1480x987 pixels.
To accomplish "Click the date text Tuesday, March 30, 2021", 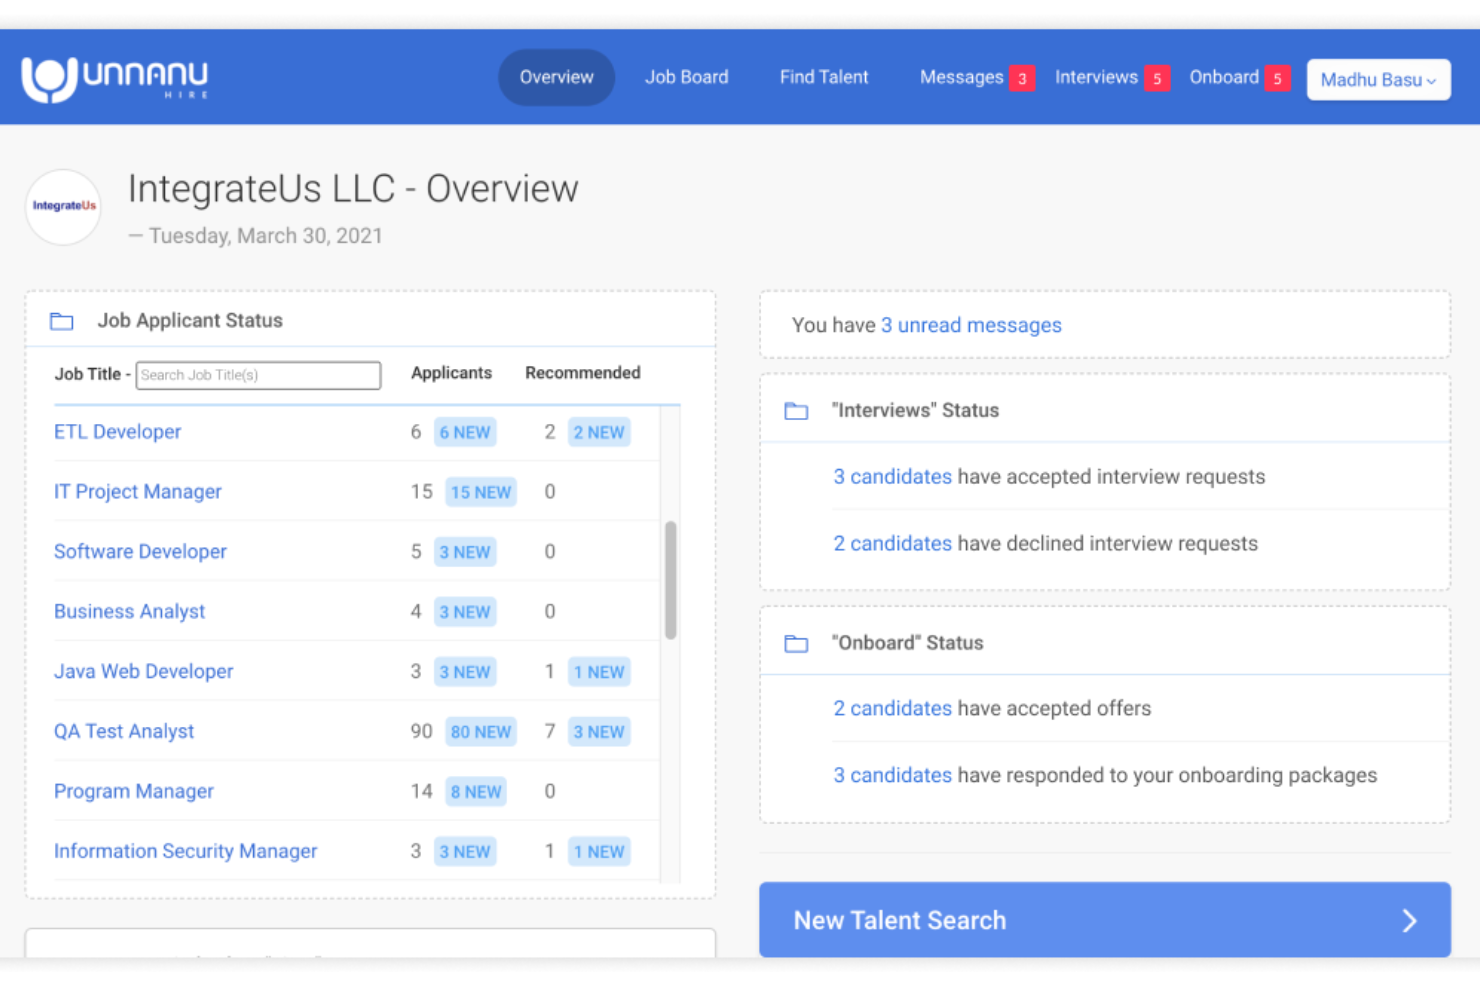I will 265,236.
